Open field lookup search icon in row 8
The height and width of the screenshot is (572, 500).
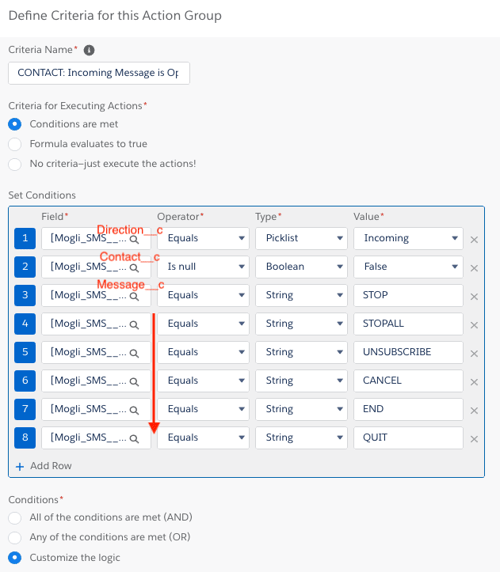coord(134,439)
